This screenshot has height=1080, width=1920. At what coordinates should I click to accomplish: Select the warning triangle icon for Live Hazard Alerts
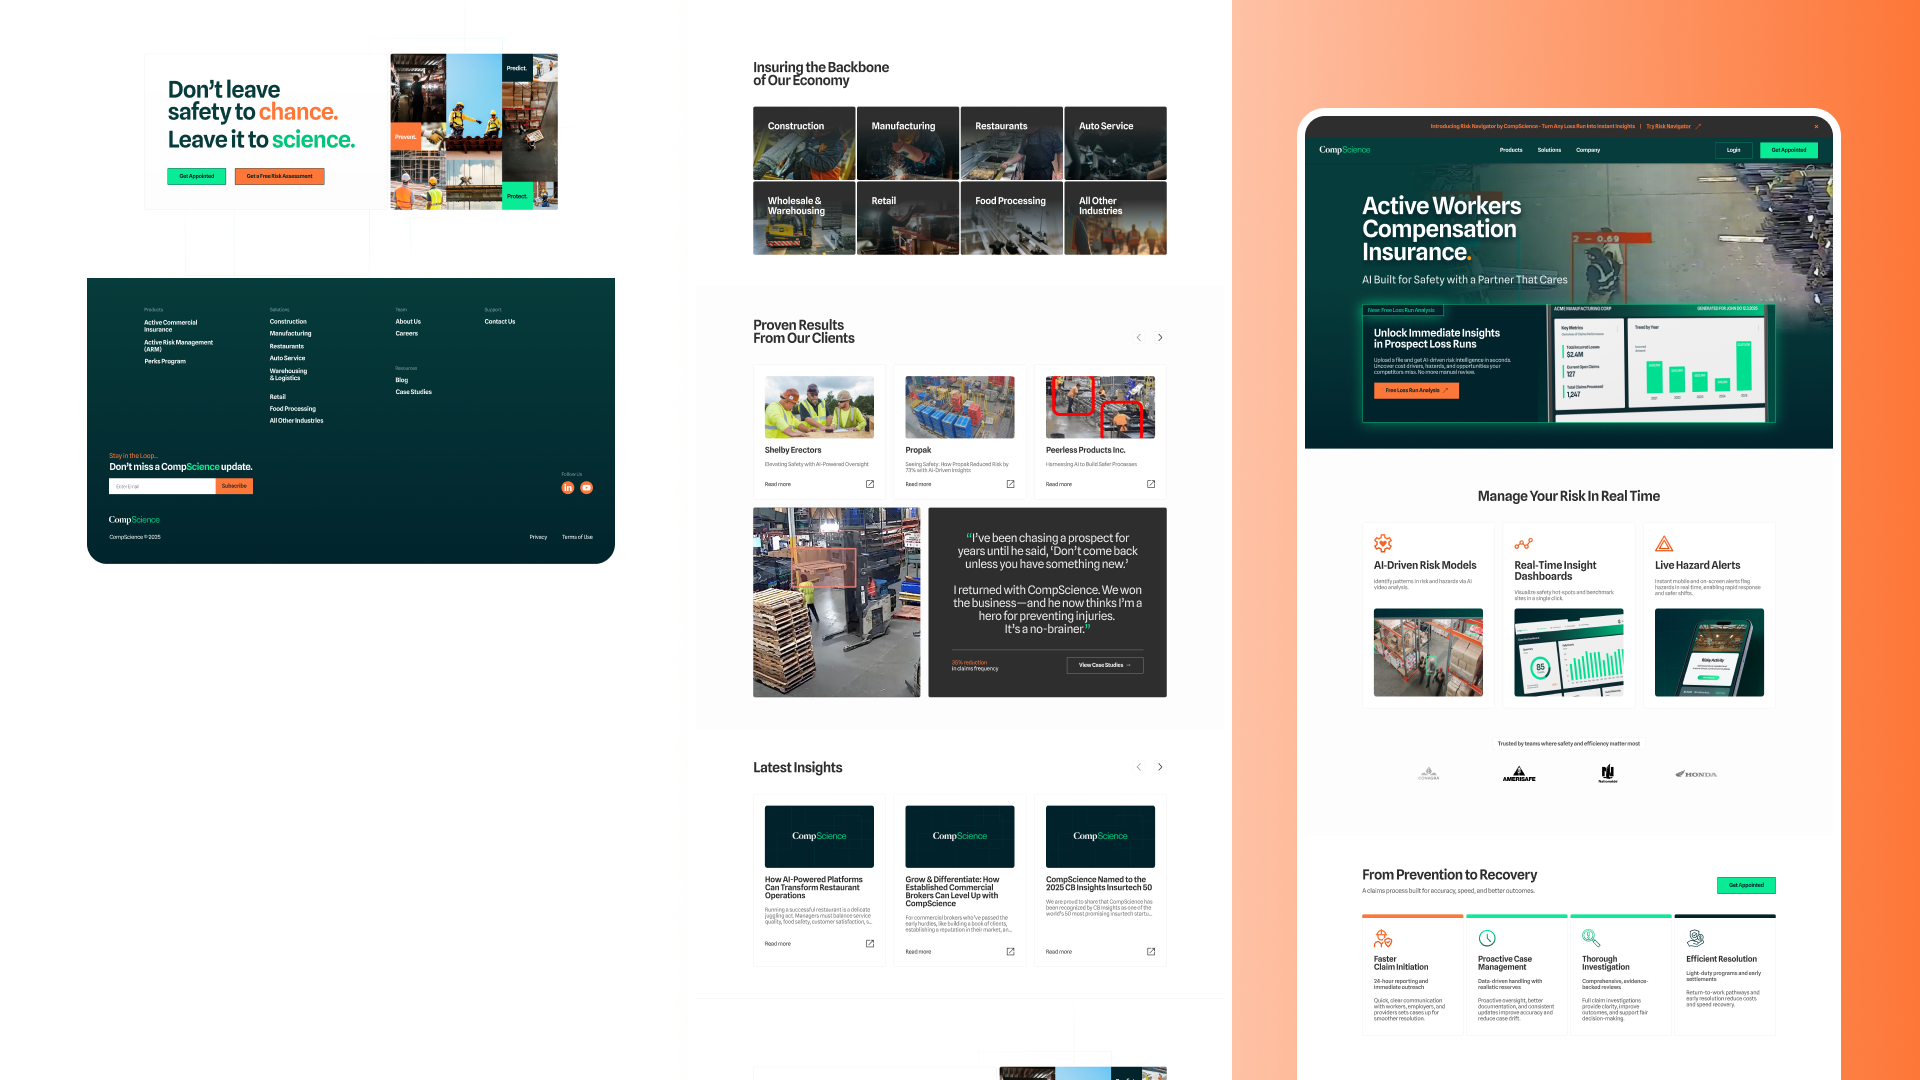pos(1663,542)
